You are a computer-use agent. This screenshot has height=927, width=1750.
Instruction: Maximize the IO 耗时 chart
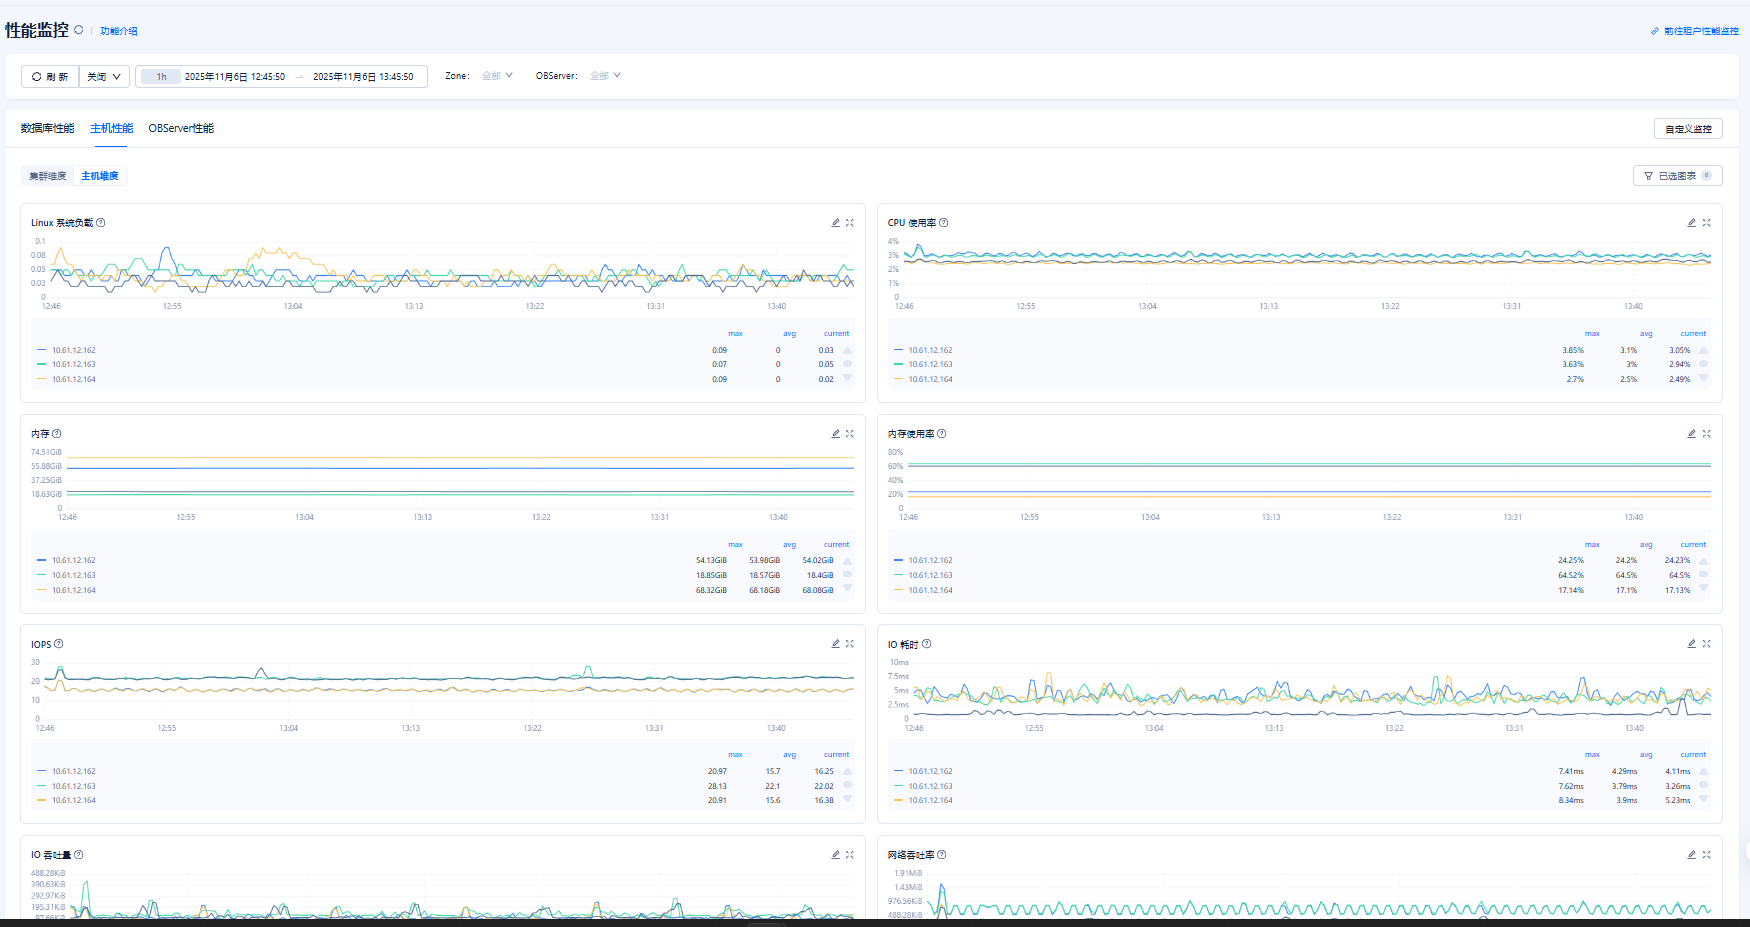pos(1706,644)
